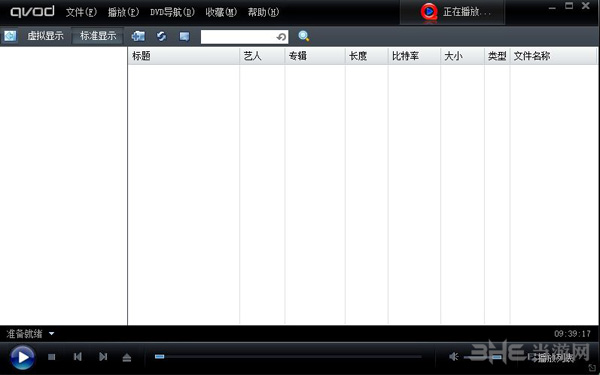Click the playback seek bar handle
The image size is (600, 375).
point(160,356)
